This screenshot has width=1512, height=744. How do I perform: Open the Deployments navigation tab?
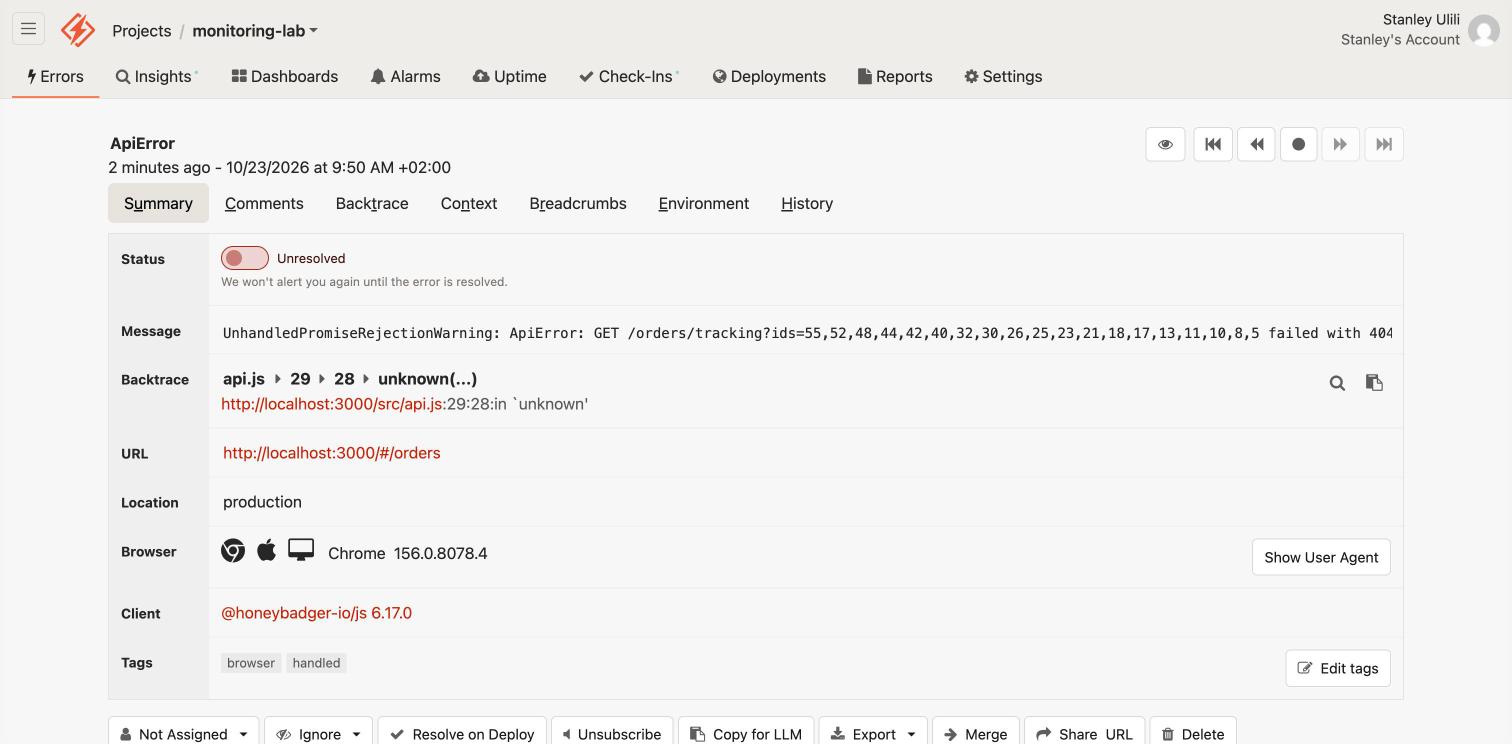[769, 76]
